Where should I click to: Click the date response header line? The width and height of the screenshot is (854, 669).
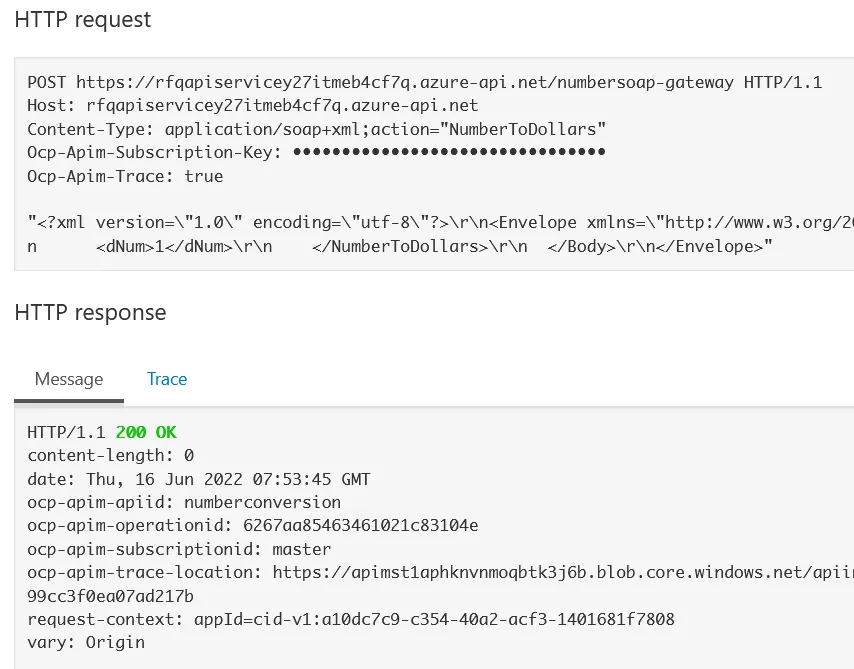tap(198, 479)
